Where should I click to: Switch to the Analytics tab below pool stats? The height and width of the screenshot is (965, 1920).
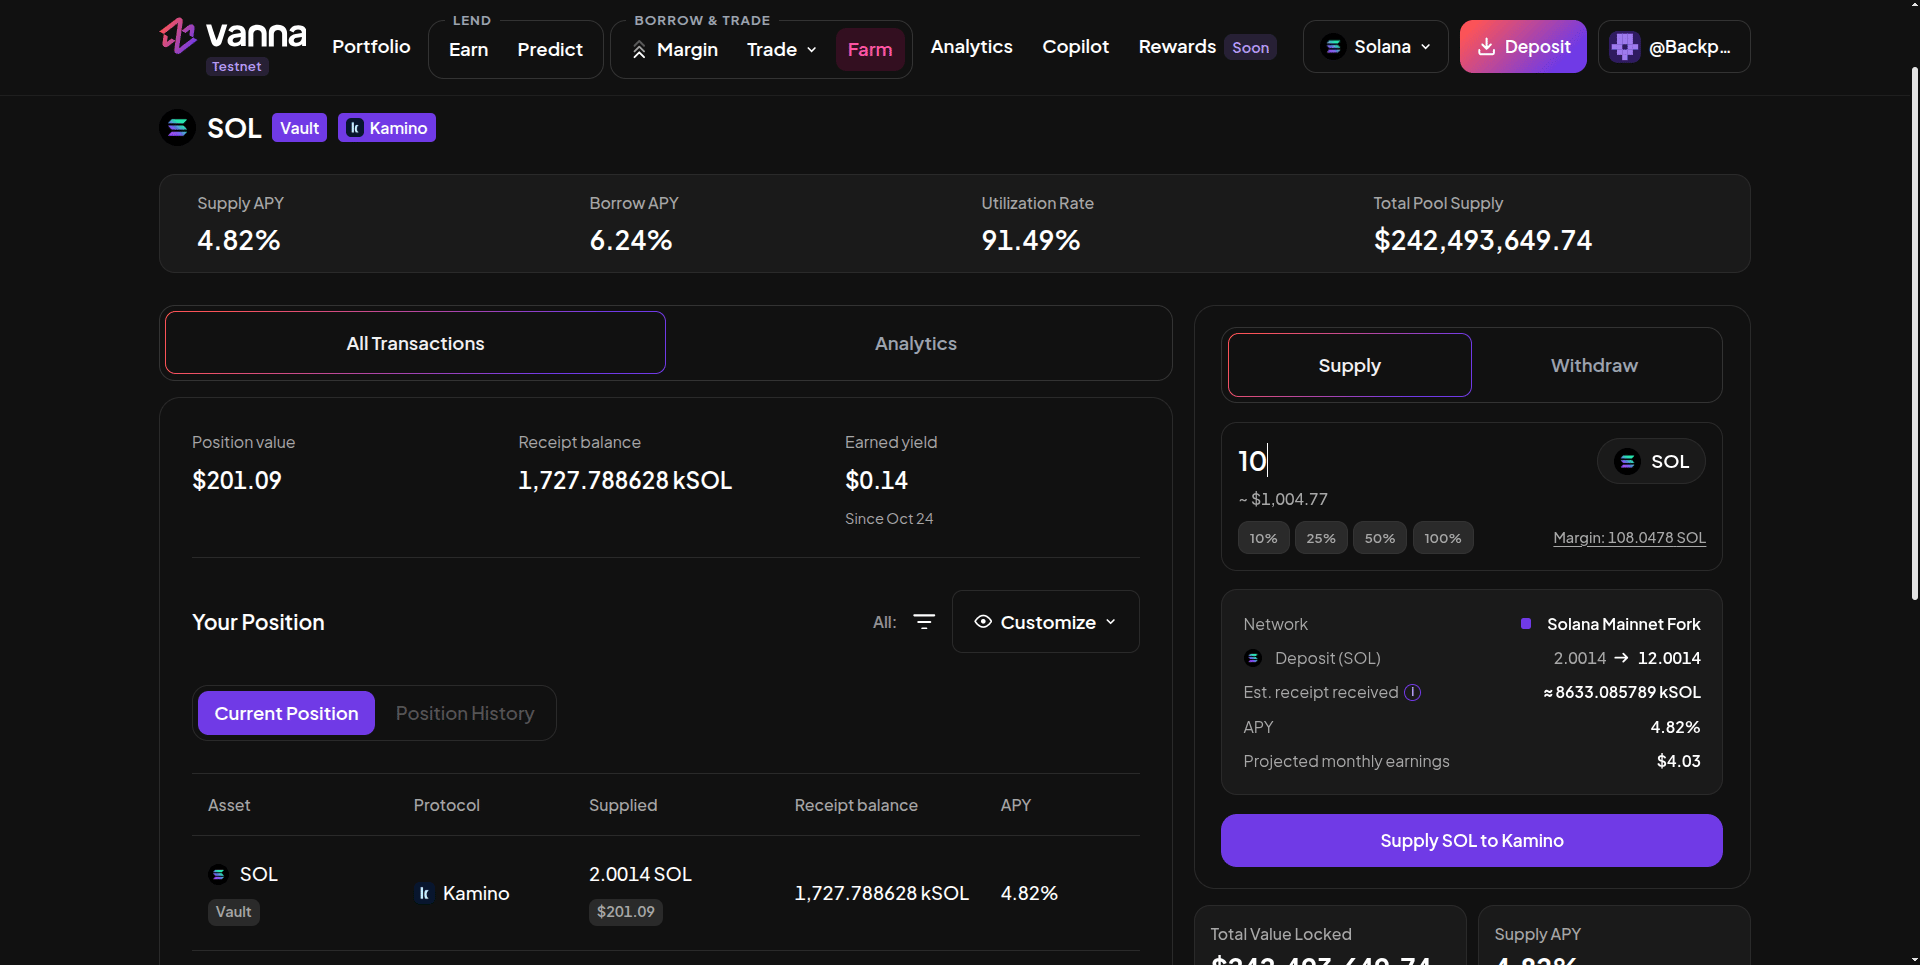coord(916,343)
